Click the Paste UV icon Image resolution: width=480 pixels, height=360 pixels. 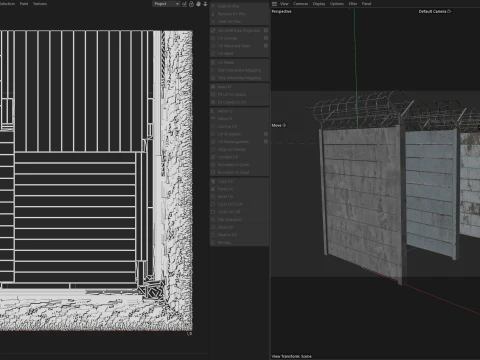(213, 189)
